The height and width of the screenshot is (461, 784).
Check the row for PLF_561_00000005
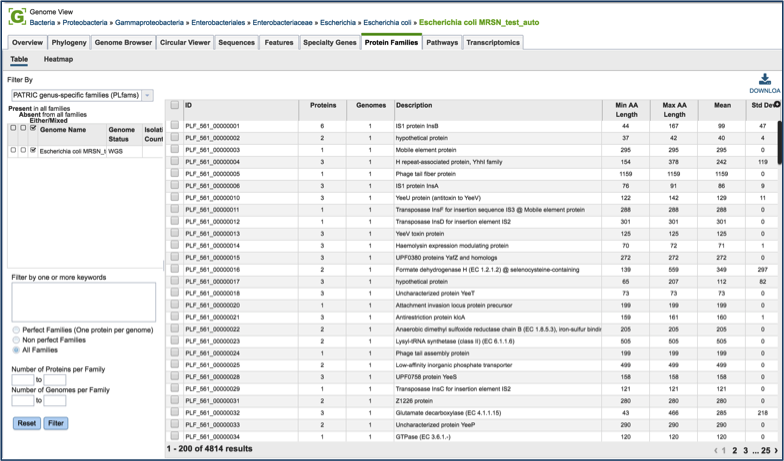pyautogui.click(x=174, y=173)
